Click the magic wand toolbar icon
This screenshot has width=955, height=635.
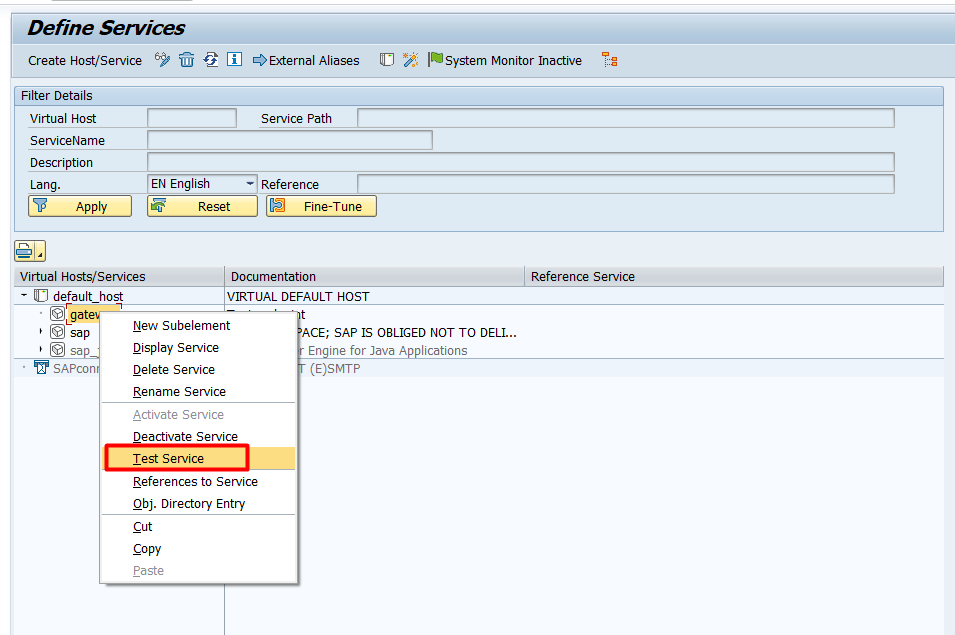(411, 60)
